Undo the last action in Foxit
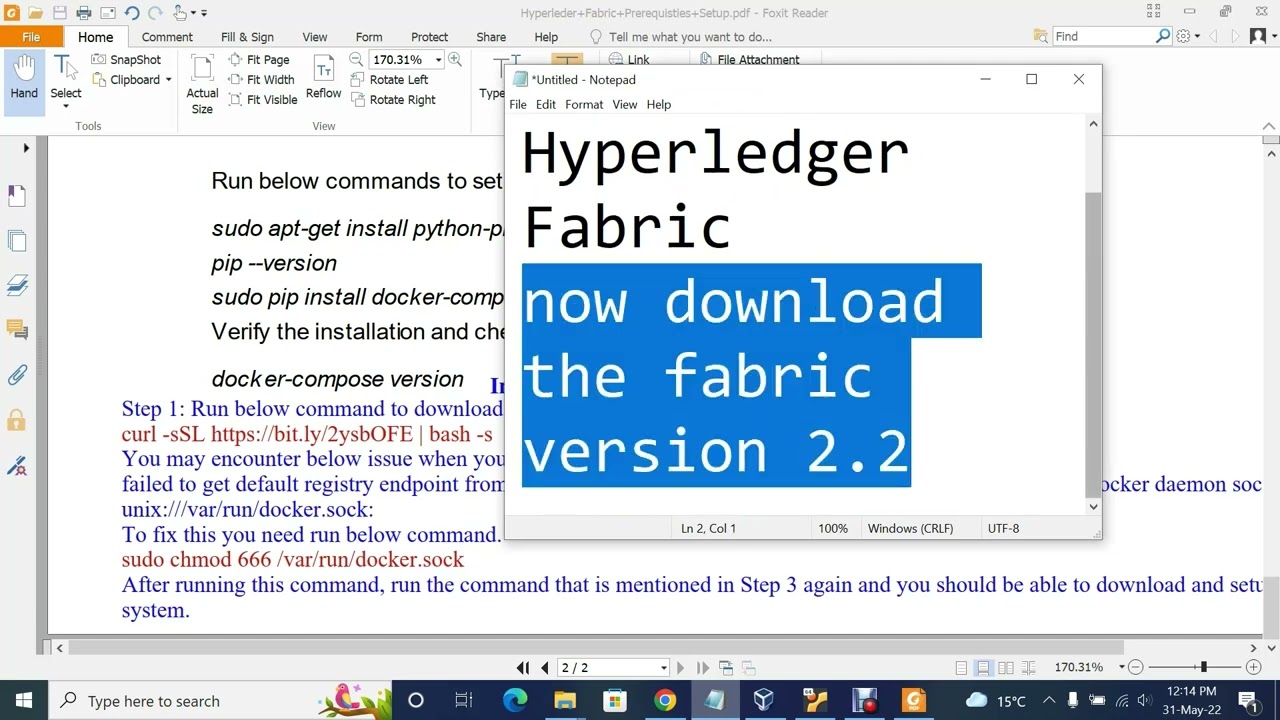The width and height of the screenshot is (1280, 720). (131, 13)
